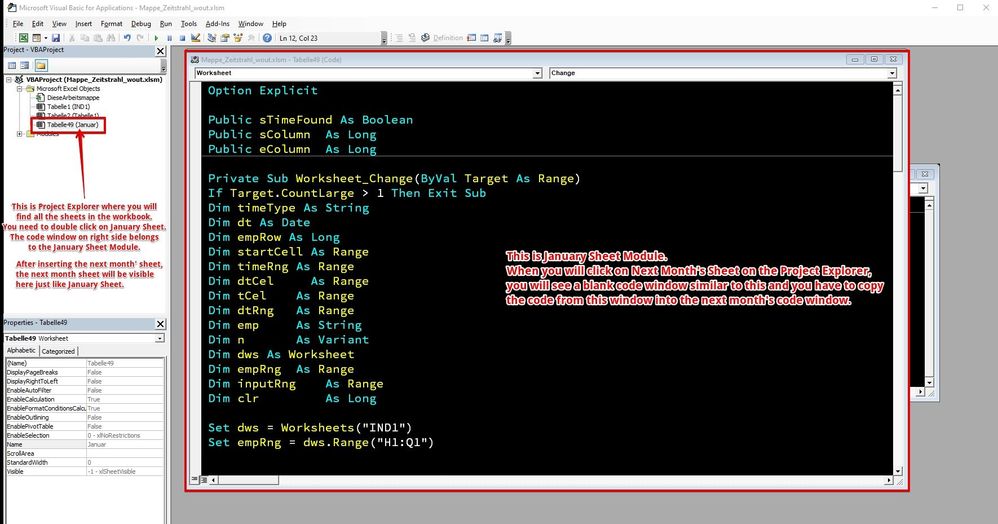Click the grayed Toolbox toolbar icon

coord(251,38)
